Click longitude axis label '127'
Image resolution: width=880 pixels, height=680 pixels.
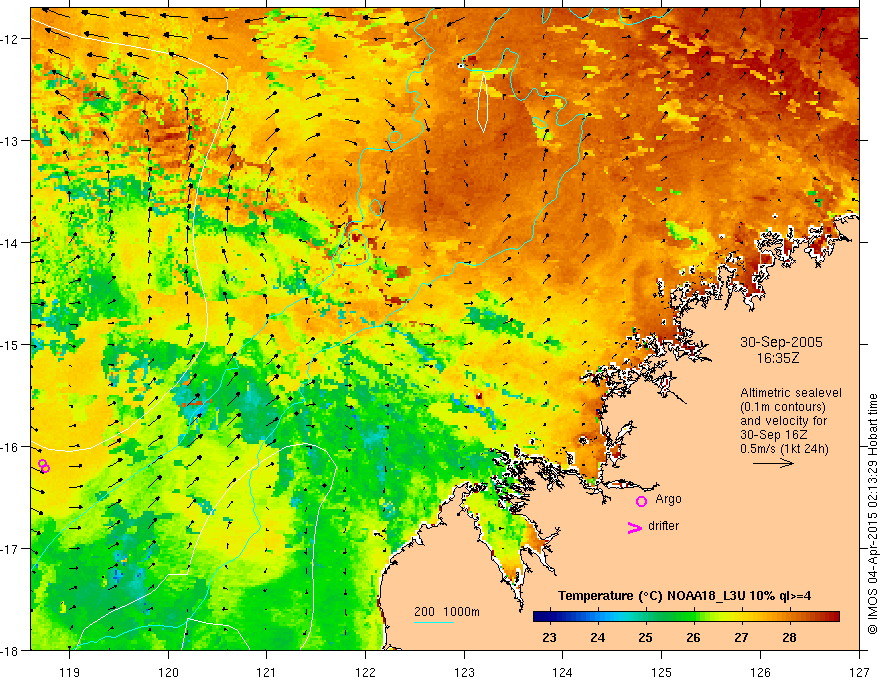[859, 672]
